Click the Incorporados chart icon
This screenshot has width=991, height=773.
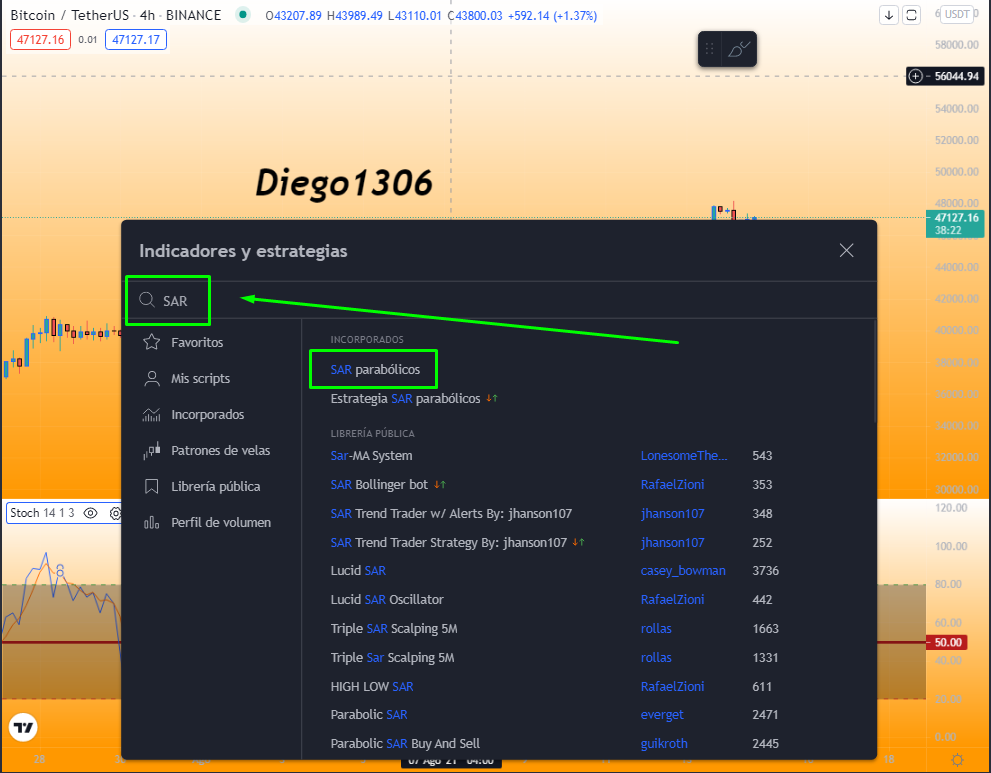(152, 414)
